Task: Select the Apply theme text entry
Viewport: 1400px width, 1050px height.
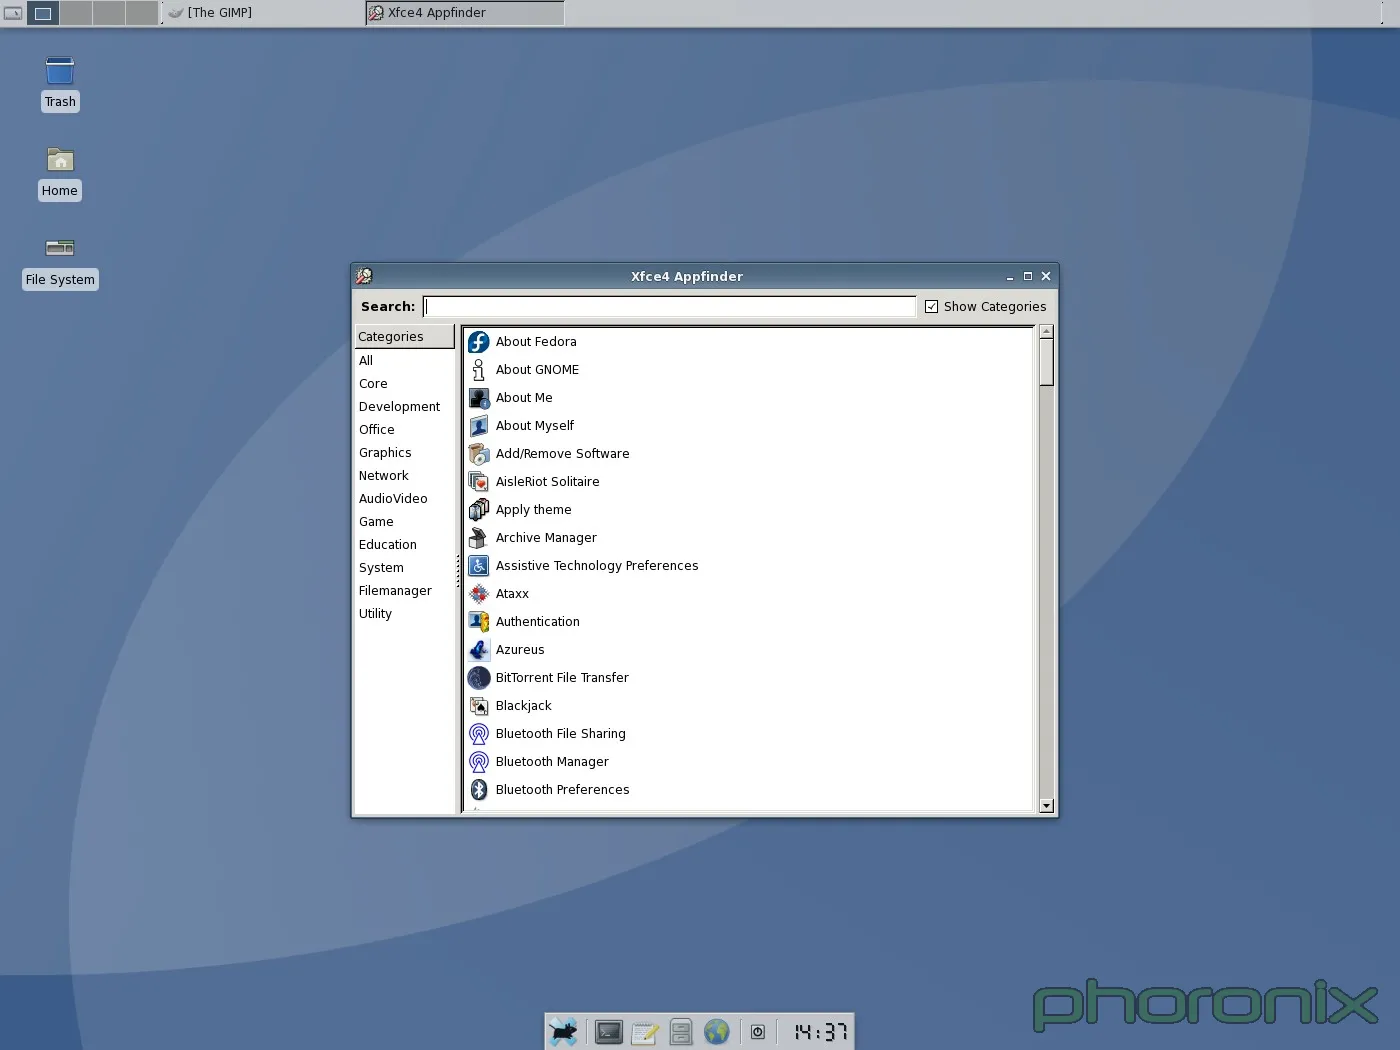Action: [x=533, y=510]
